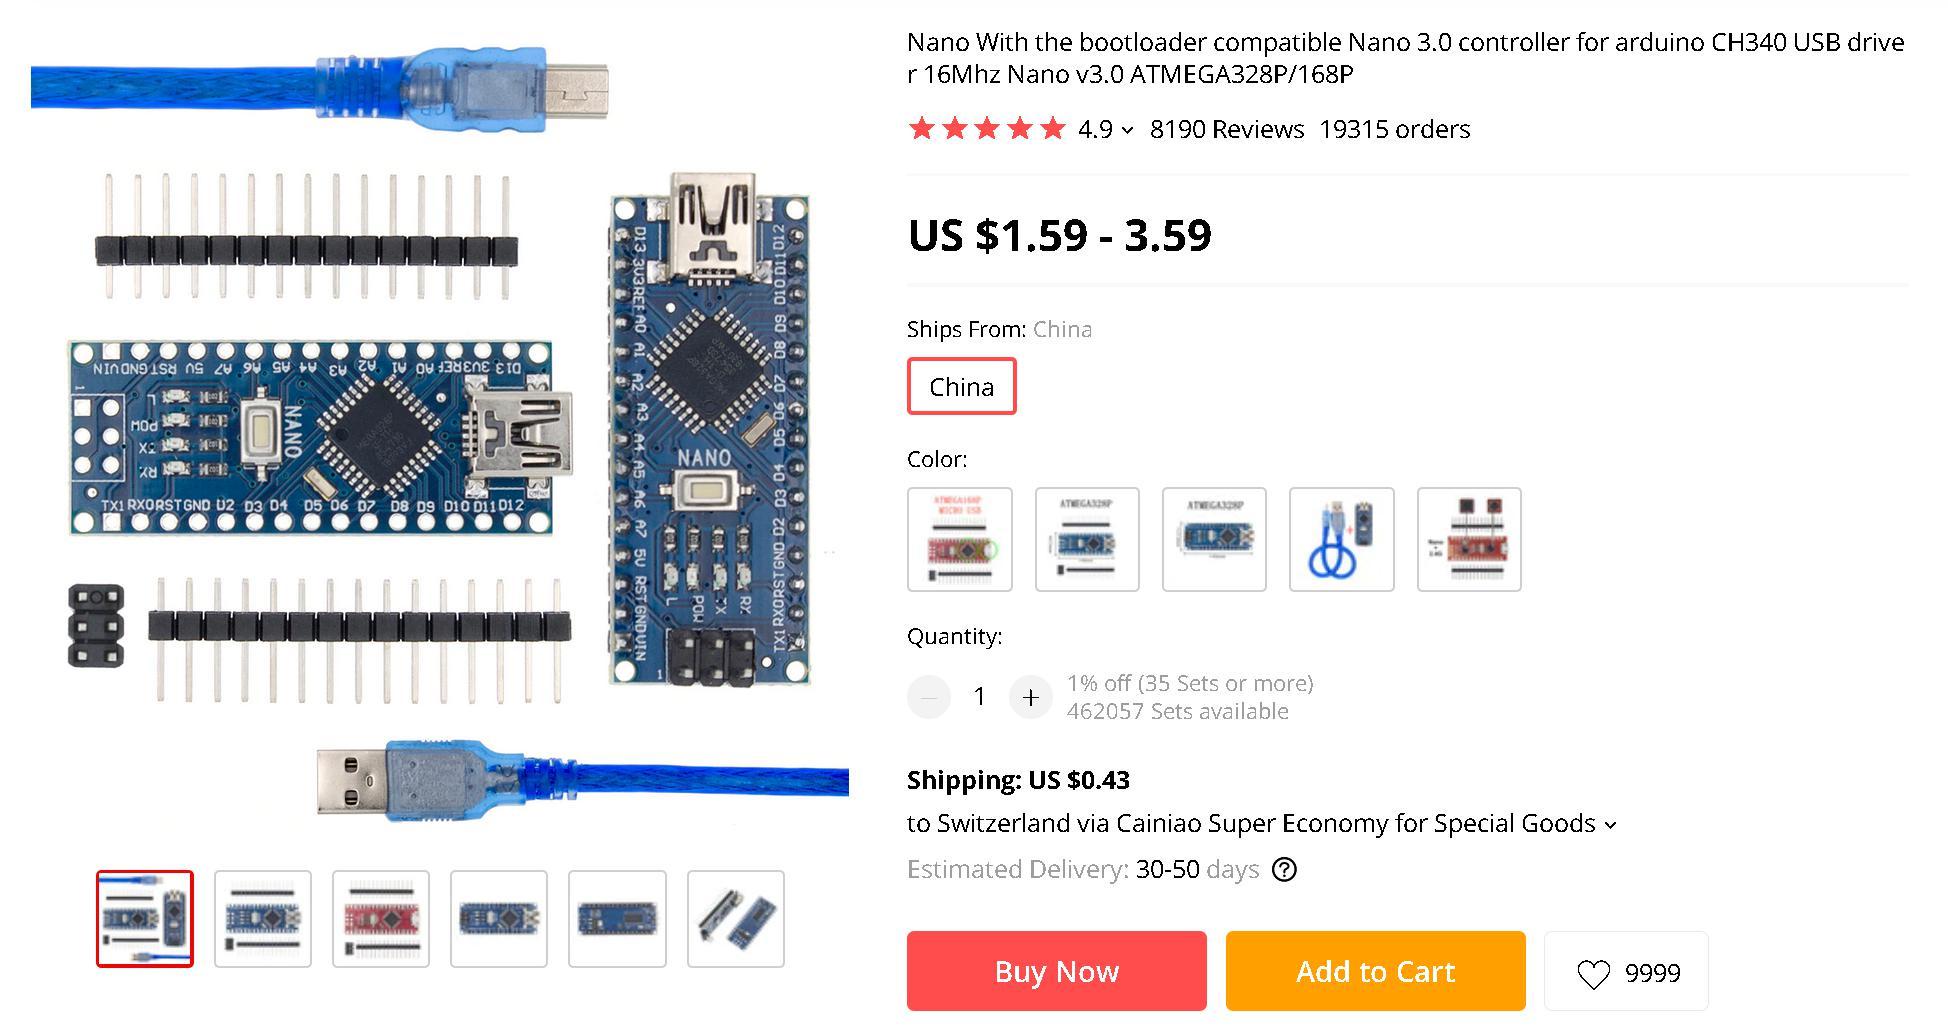Decrease quantity with the minus button
The width and height of the screenshot is (1948, 1035).
tap(929, 697)
